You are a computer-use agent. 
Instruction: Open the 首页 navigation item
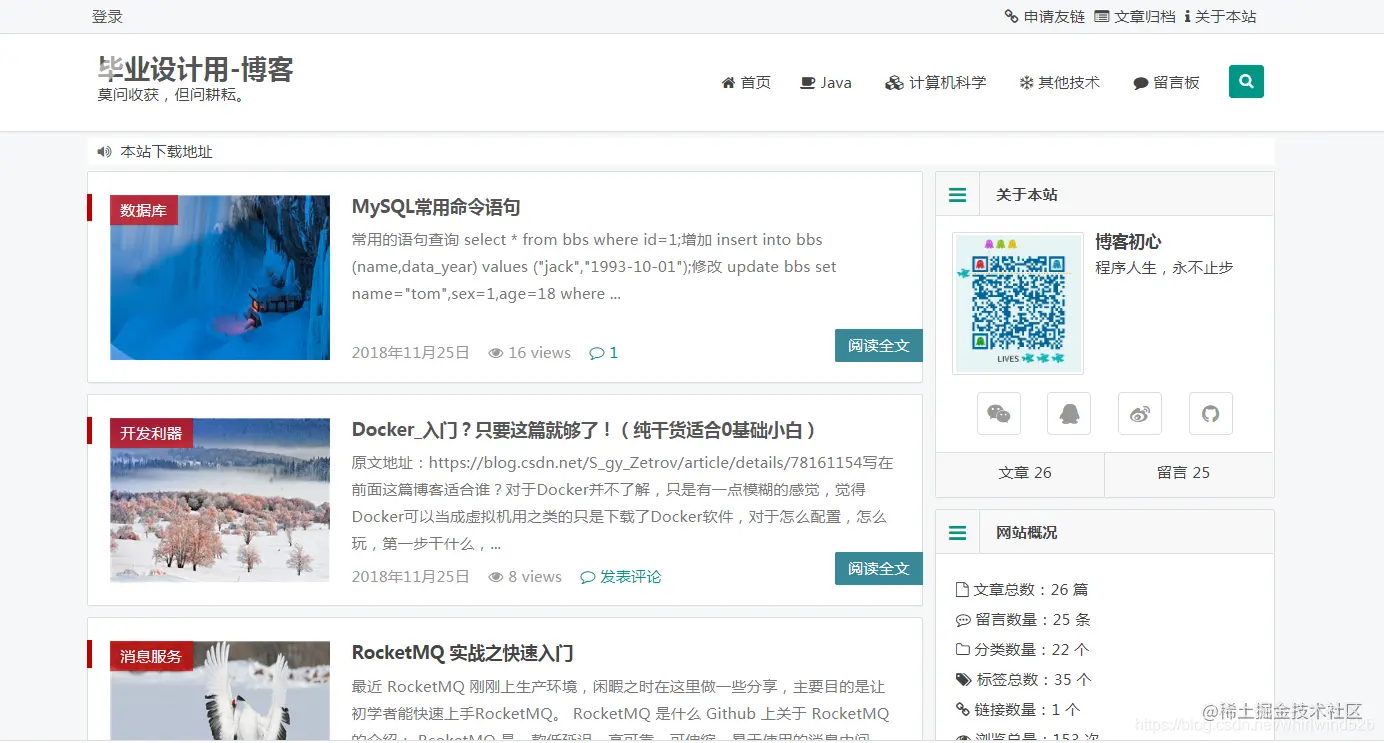(746, 83)
